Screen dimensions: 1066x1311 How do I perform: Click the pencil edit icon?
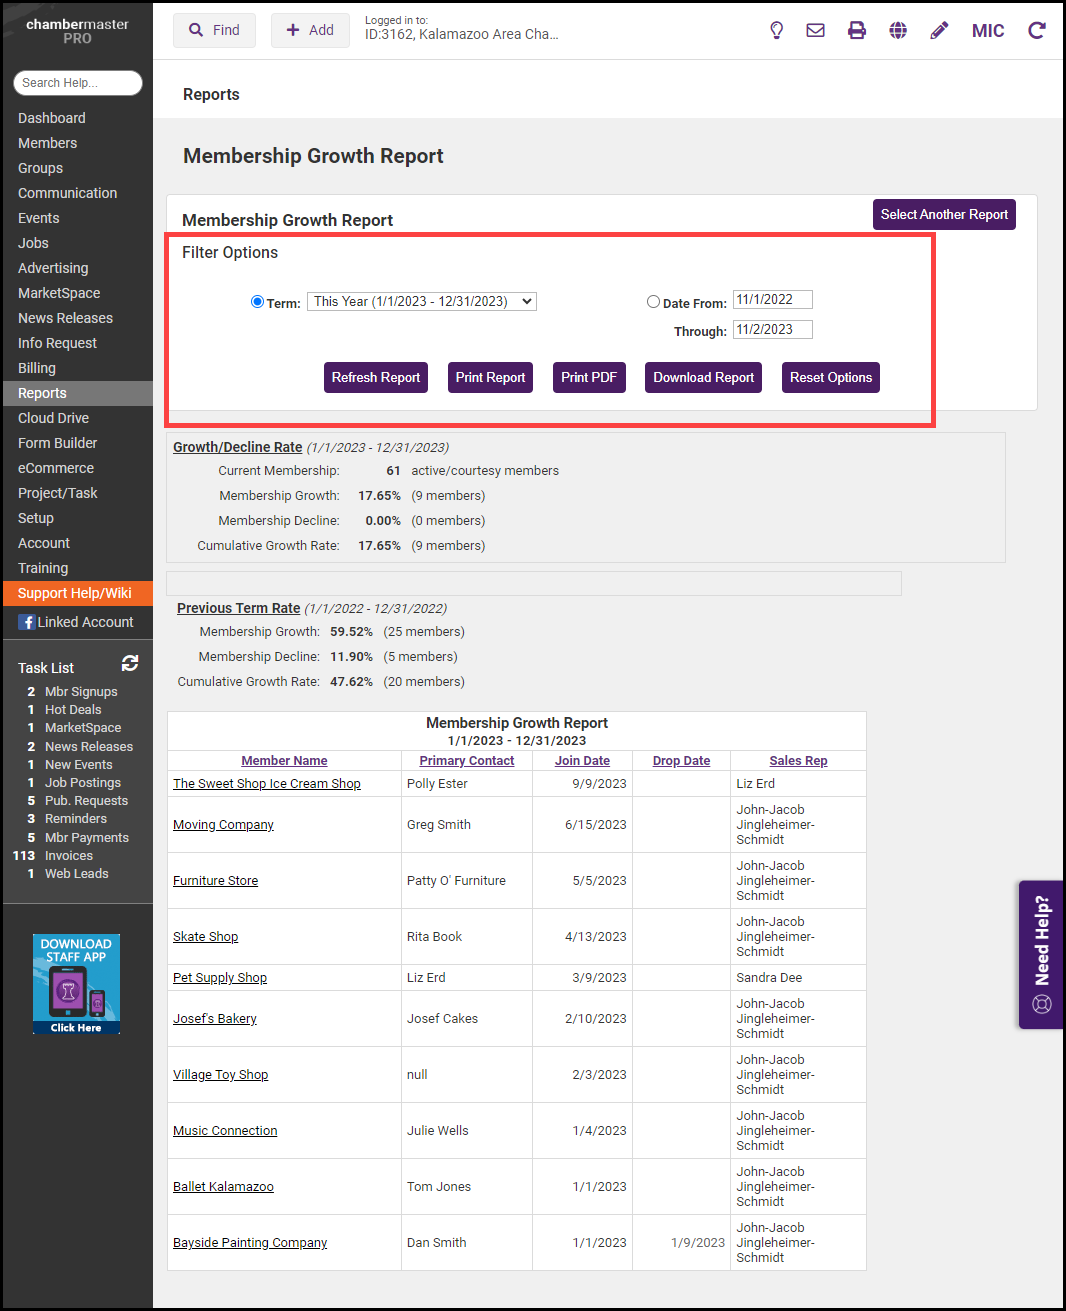939,31
